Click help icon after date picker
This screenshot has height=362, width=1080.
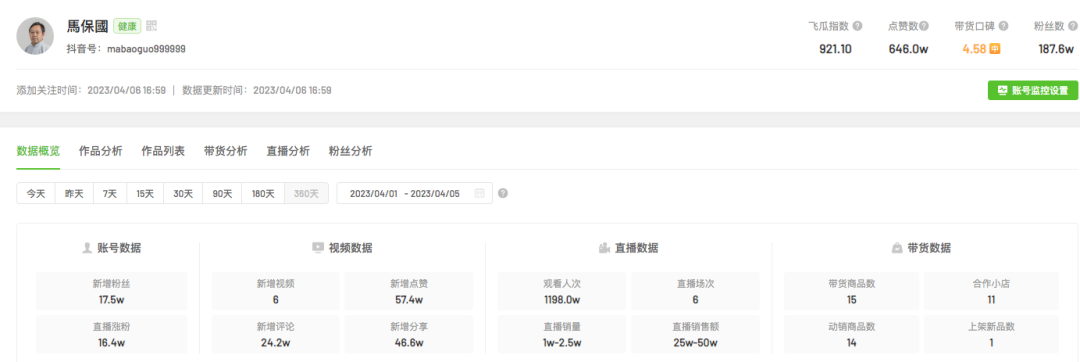503,193
